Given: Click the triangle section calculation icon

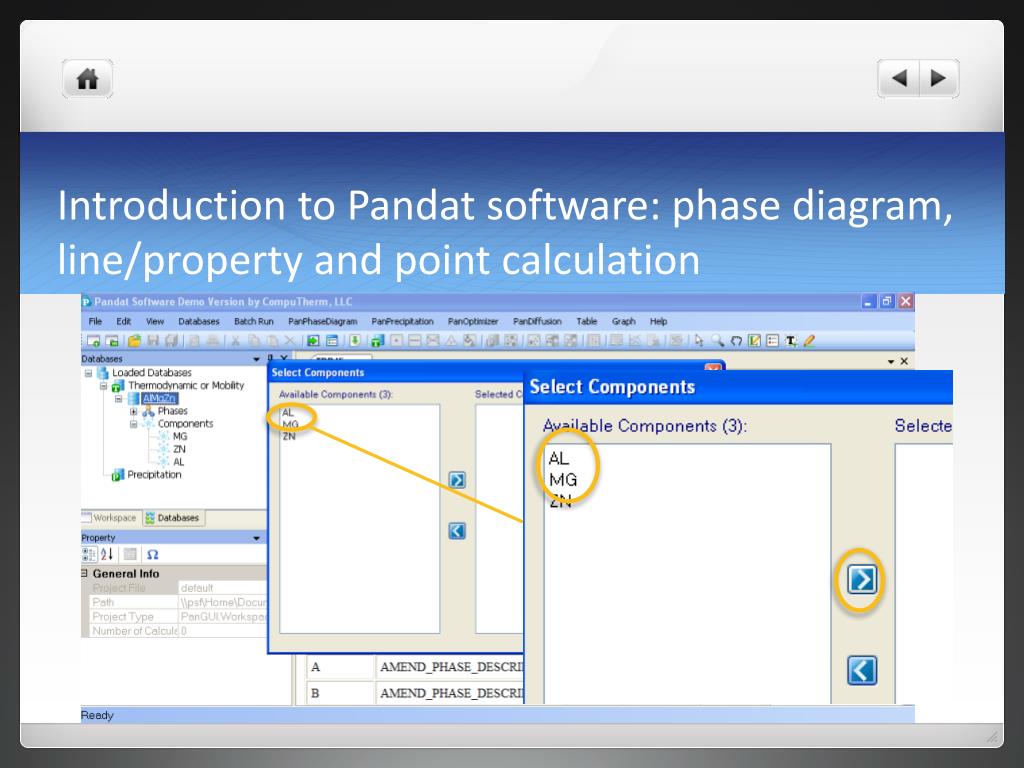Looking at the screenshot, I should [x=451, y=341].
